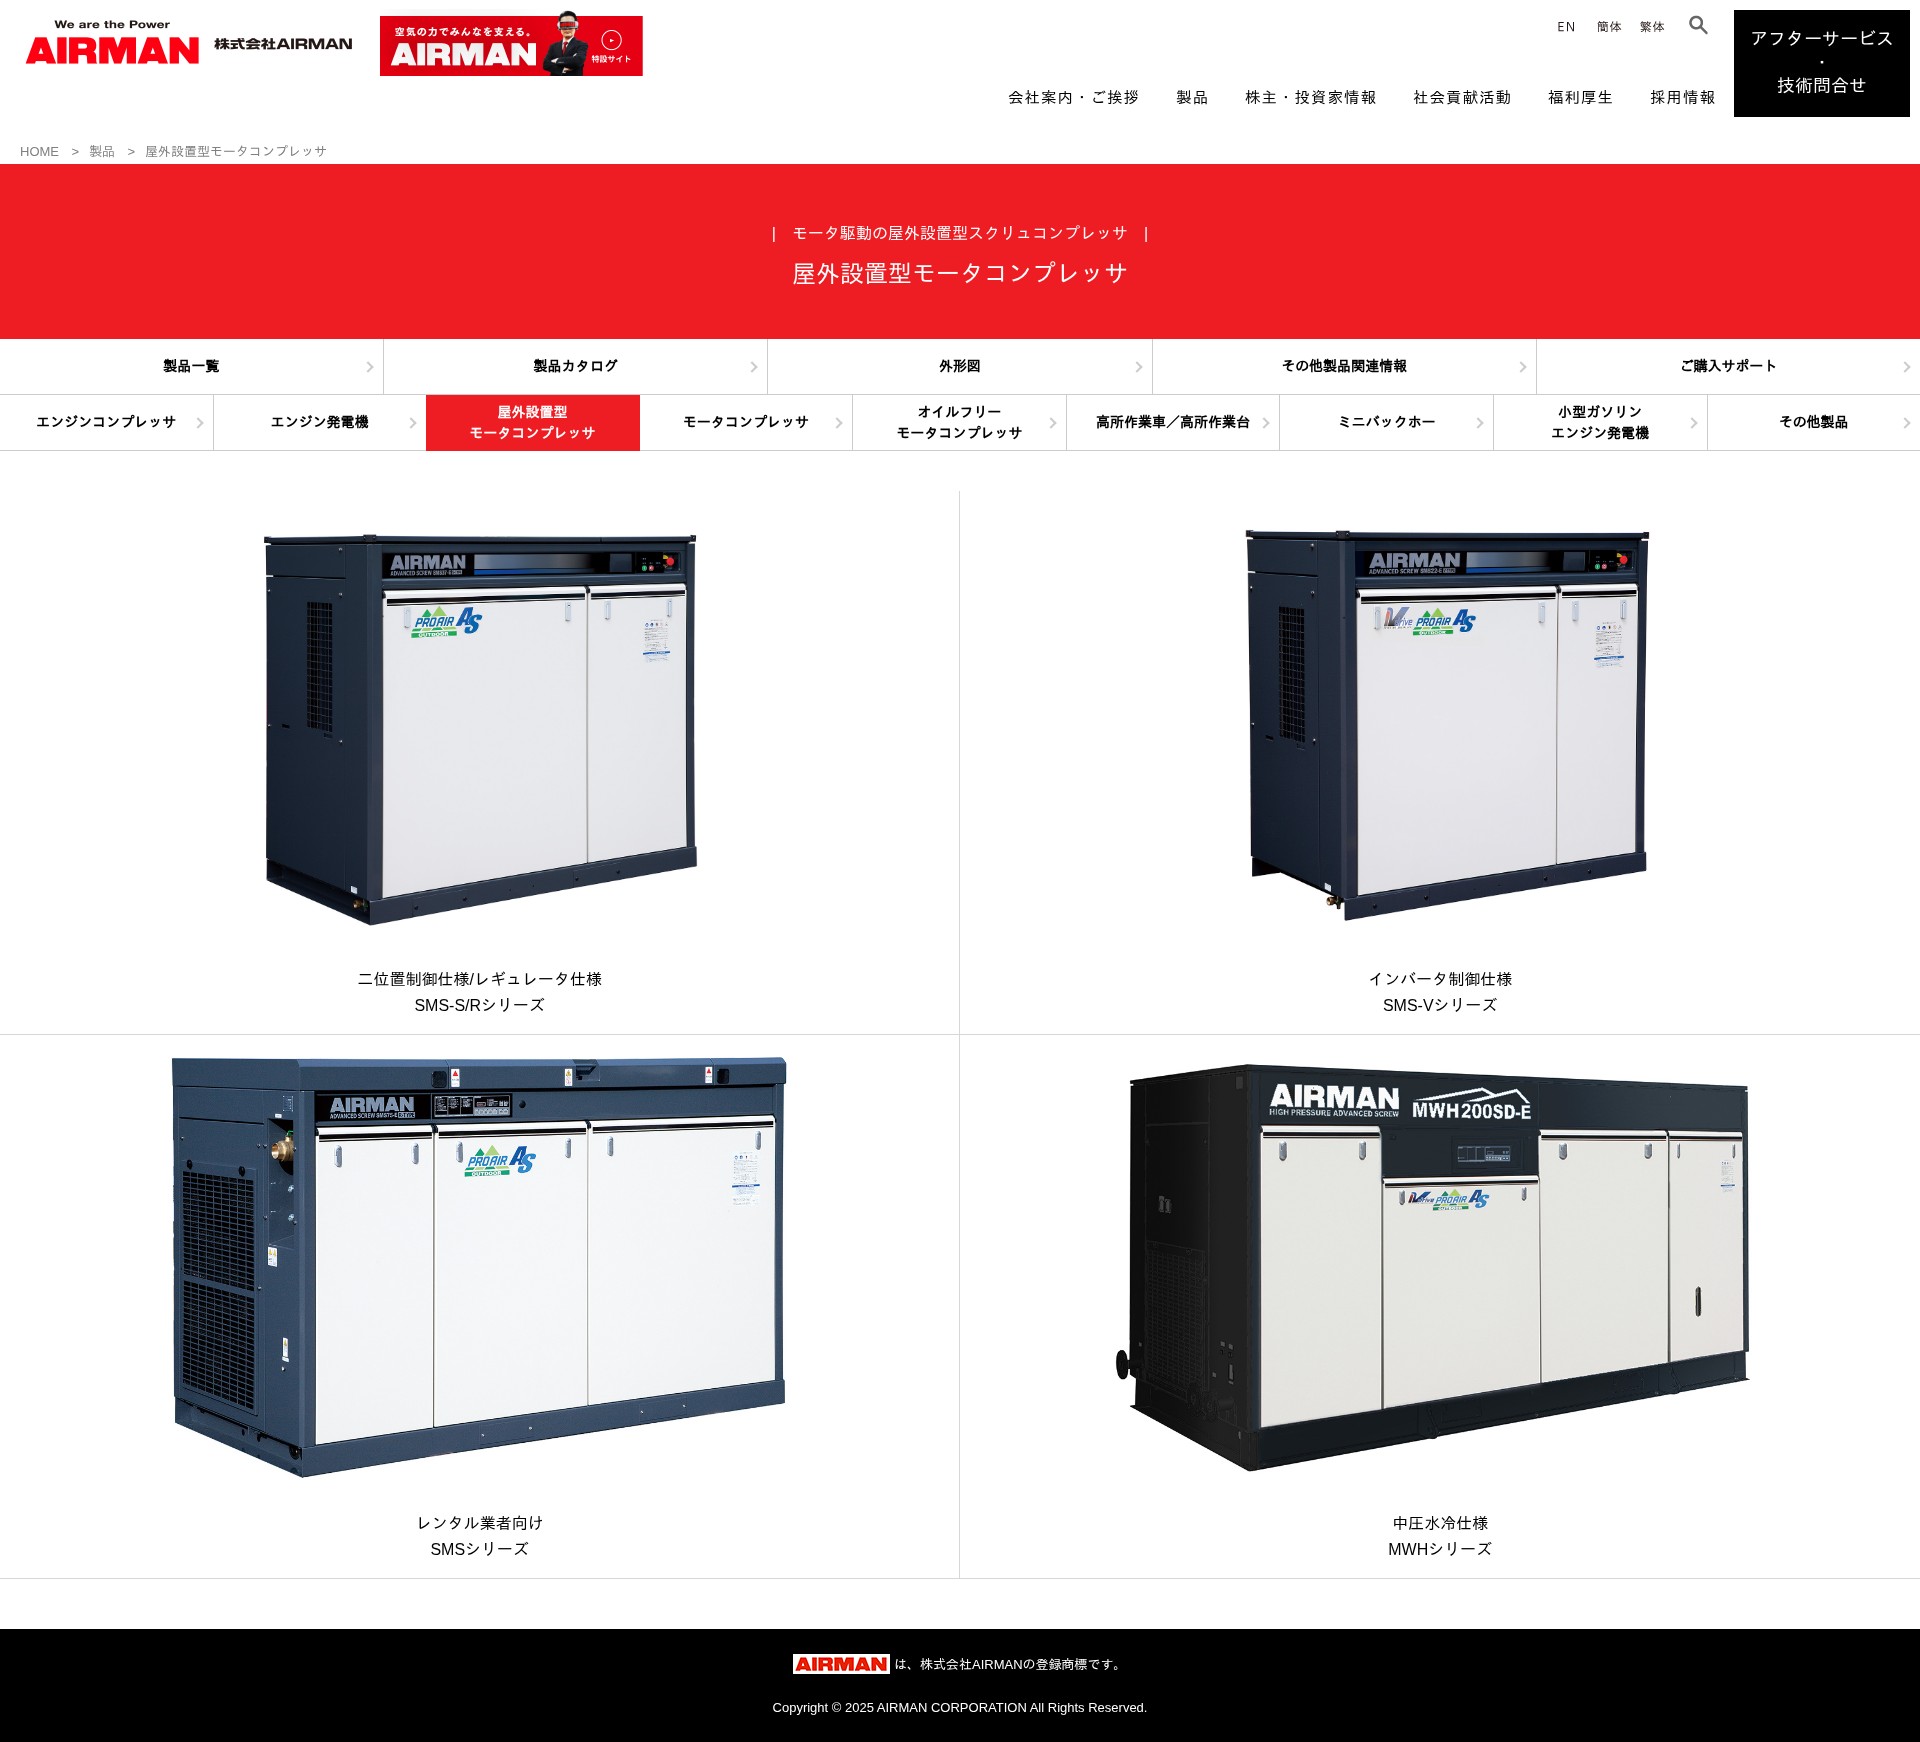Viewport: 1920px width, 1742px height.
Task: Select エンジン発電機 category tab
Action: coord(320,423)
